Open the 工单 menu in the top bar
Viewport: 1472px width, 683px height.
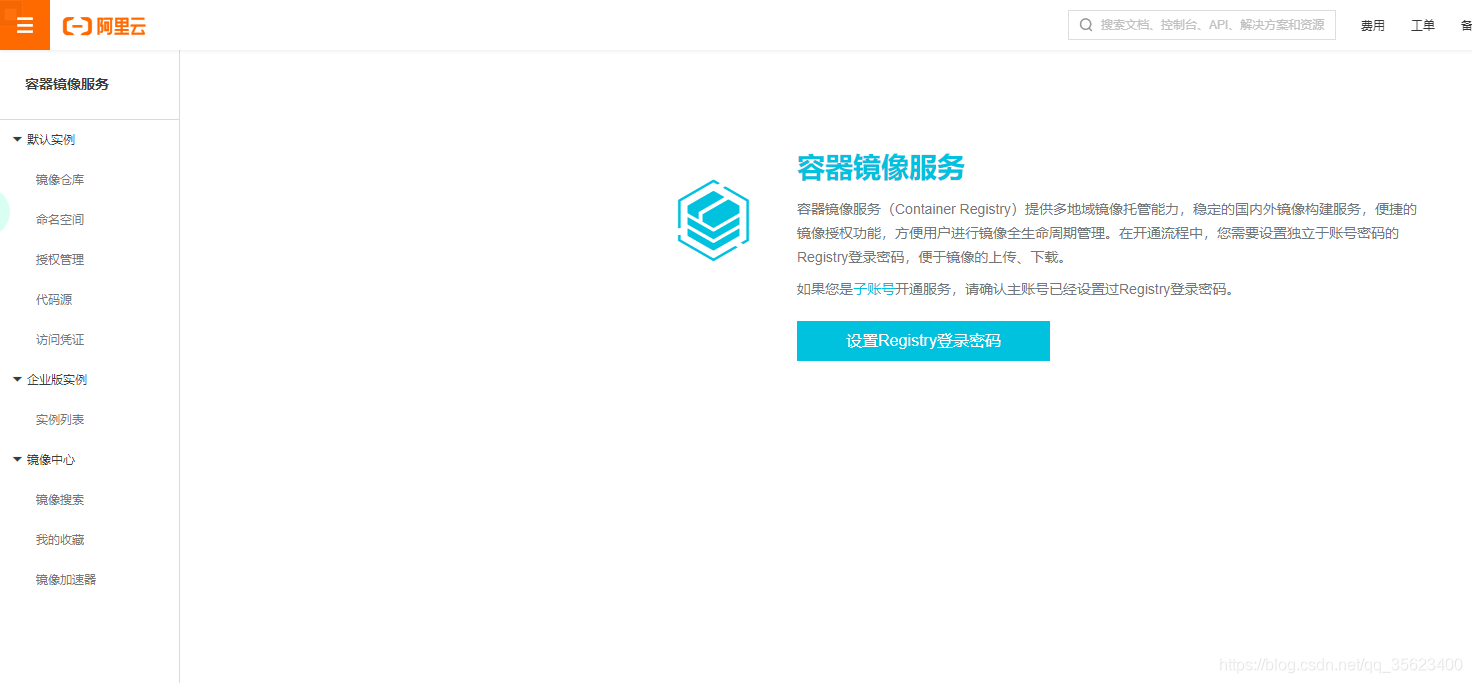[x=1422, y=25]
